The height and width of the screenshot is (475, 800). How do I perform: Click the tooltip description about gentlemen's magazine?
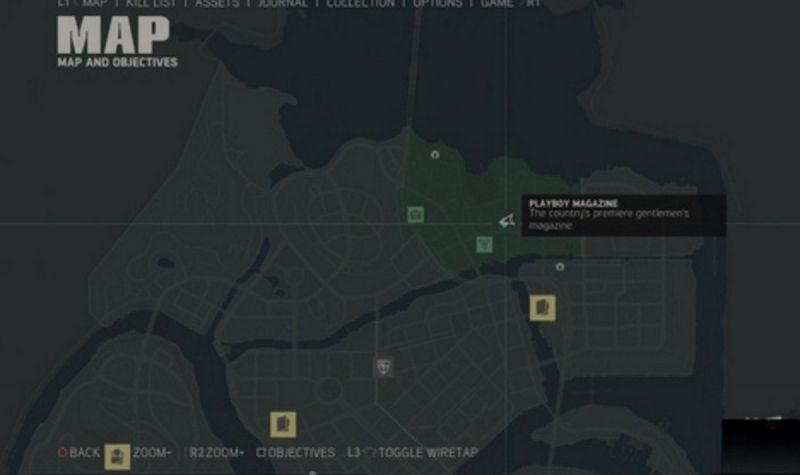click(x=609, y=219)
